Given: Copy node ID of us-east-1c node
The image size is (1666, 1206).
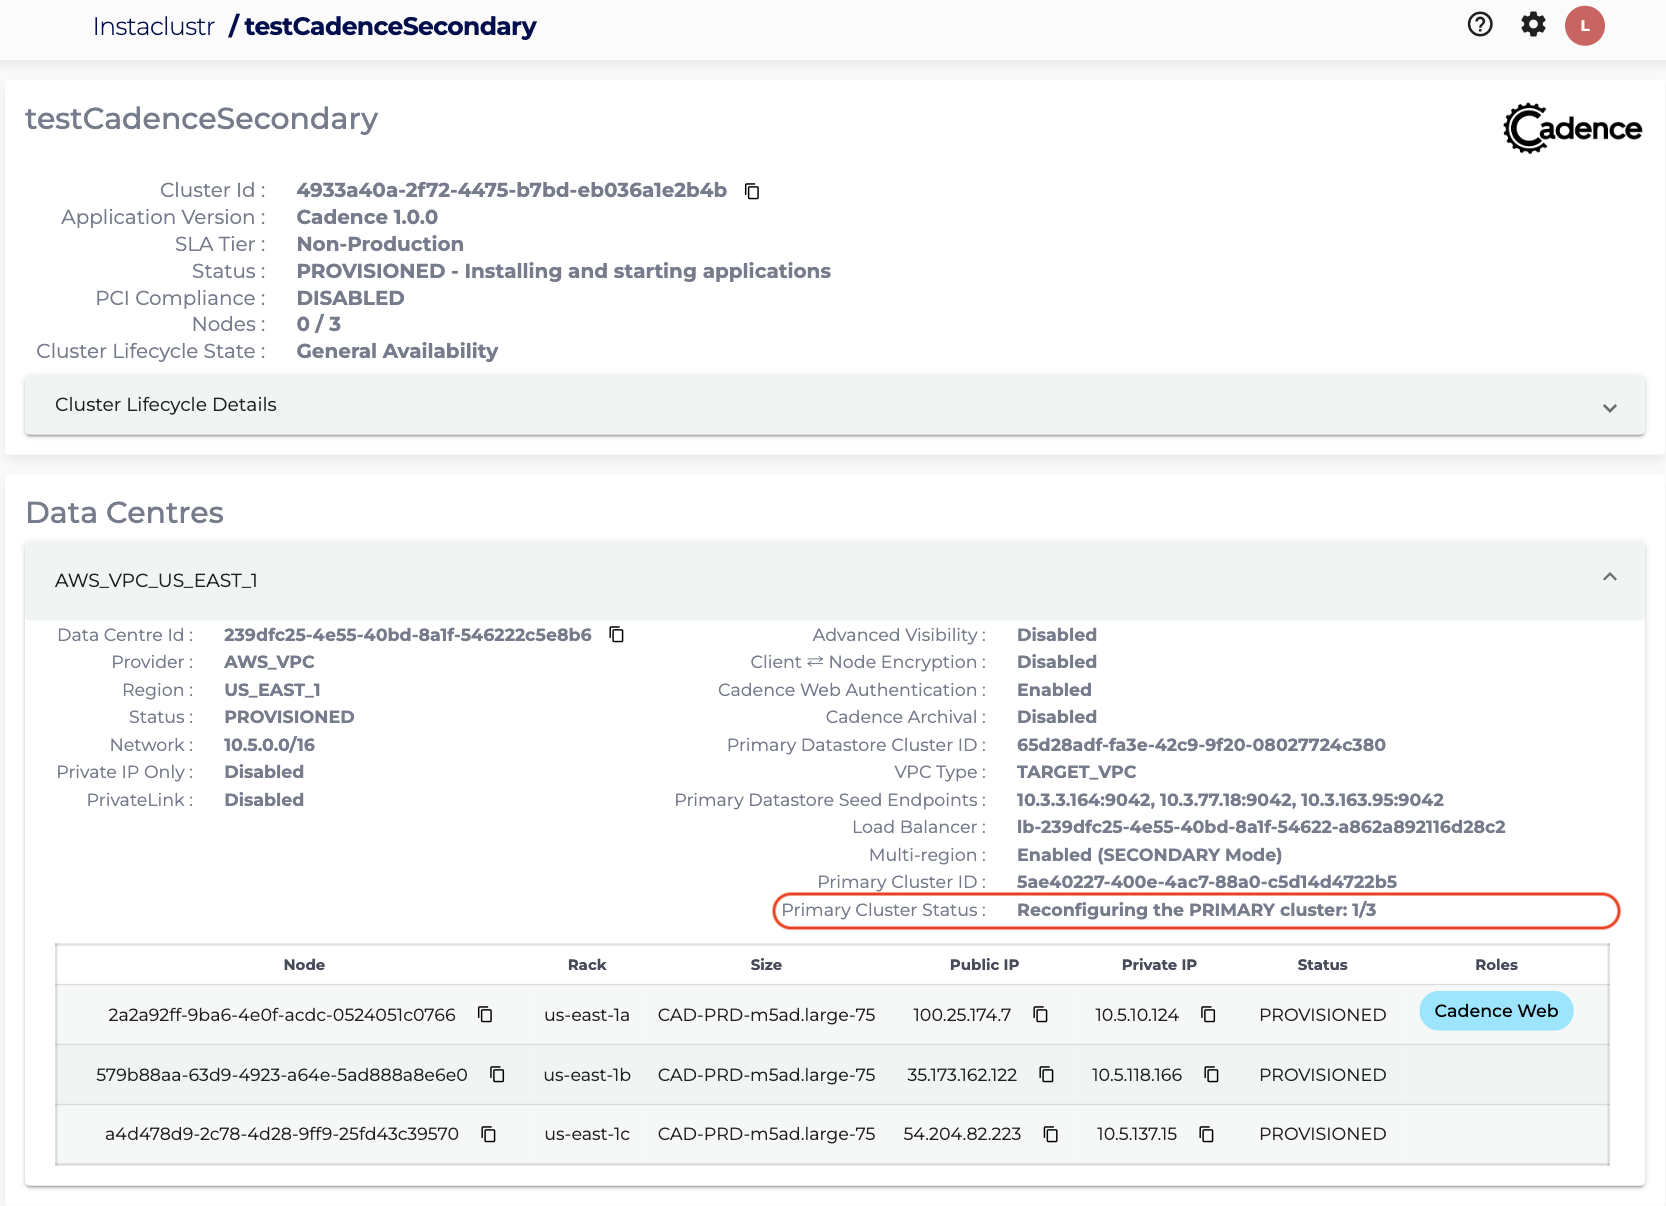Looking at the screenshot, I should tap(489, 1134).
